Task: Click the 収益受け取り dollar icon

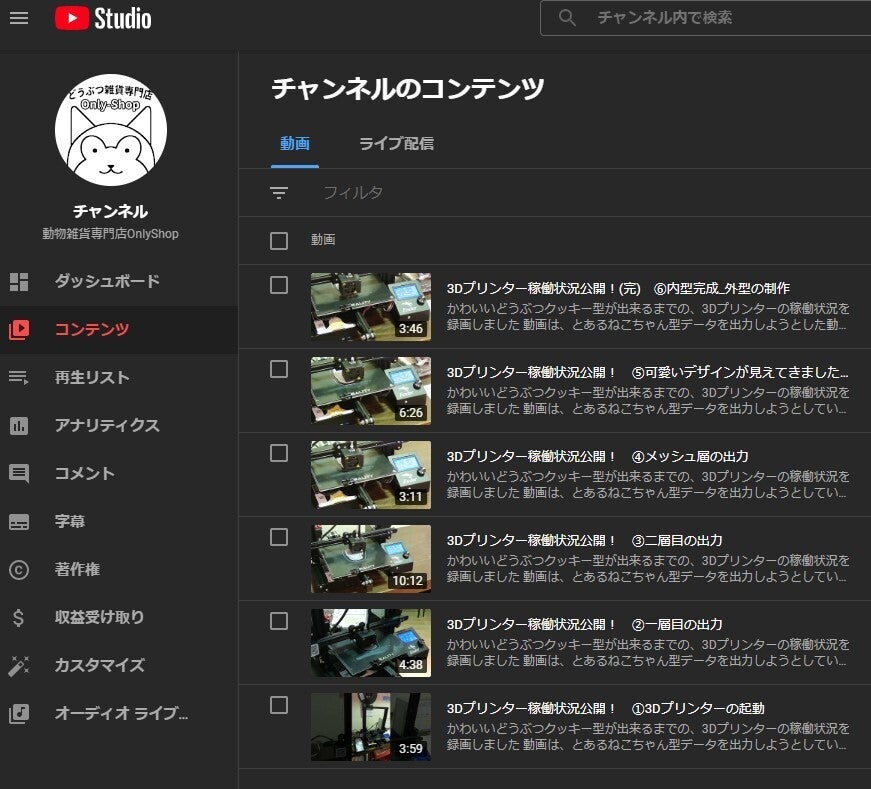Action: point(19,618)
